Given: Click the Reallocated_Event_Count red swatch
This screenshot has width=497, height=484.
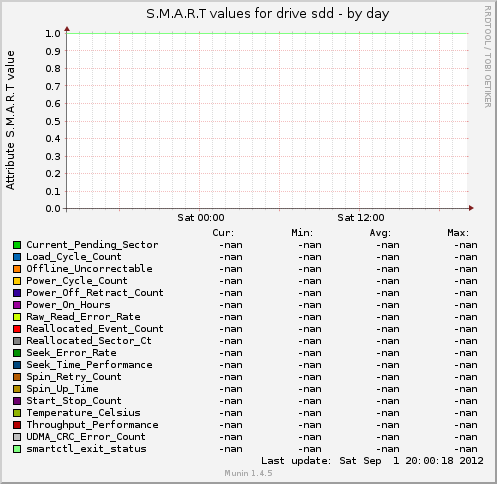Looking at the screenshot, I should [17, 329].
